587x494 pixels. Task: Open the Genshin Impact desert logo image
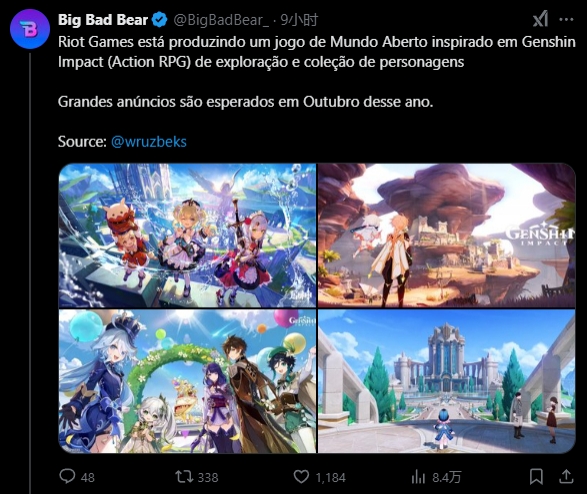(447, 235)
